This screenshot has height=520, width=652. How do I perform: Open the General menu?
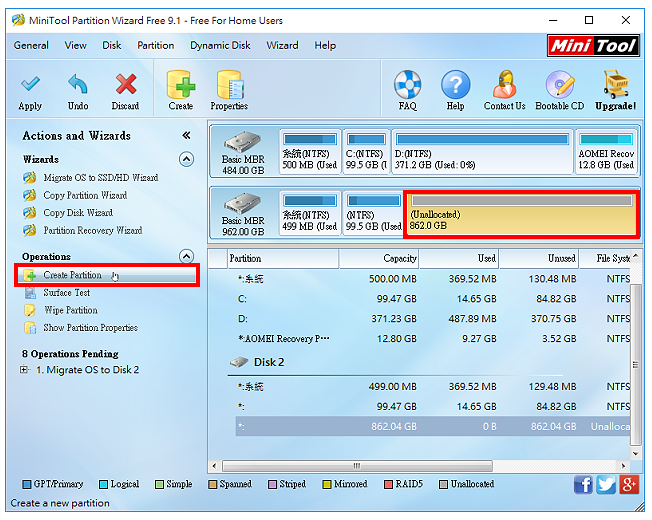click(x=31, y=45)
